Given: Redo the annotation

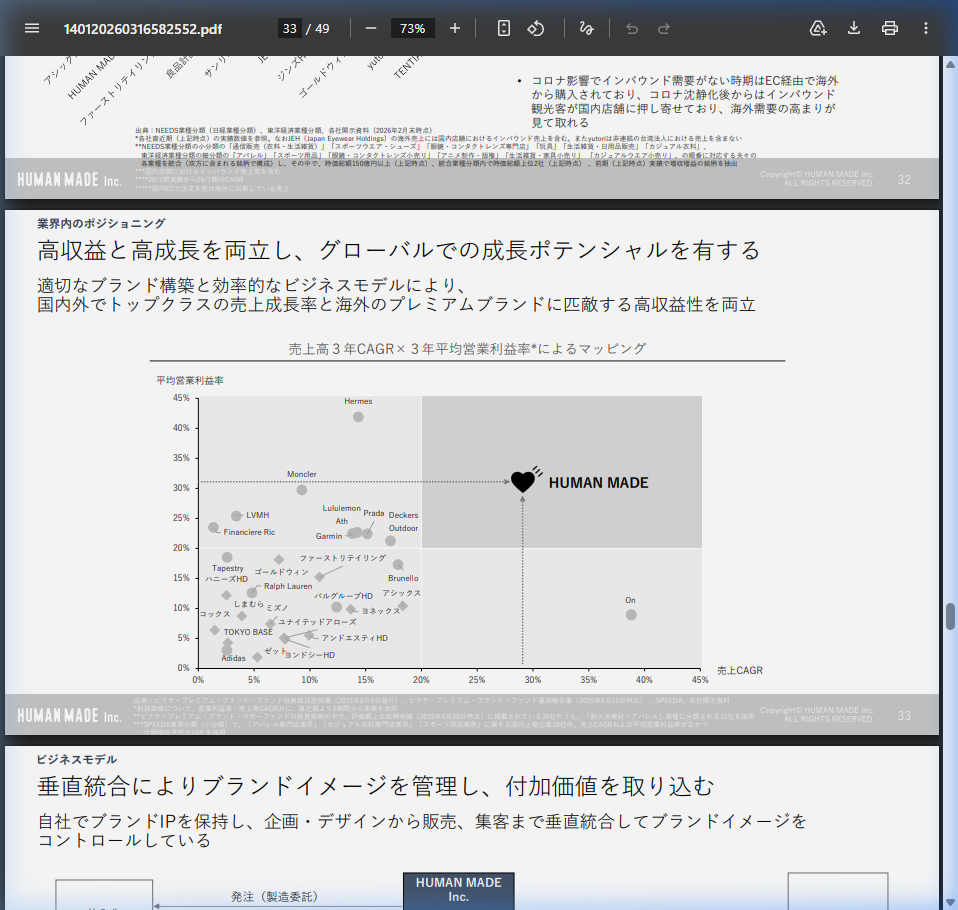Looking at the screenshot, I should tap(664, 29).
